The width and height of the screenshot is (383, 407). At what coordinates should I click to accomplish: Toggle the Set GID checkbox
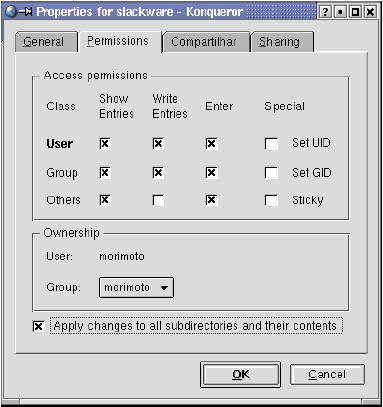click(271, 173)
